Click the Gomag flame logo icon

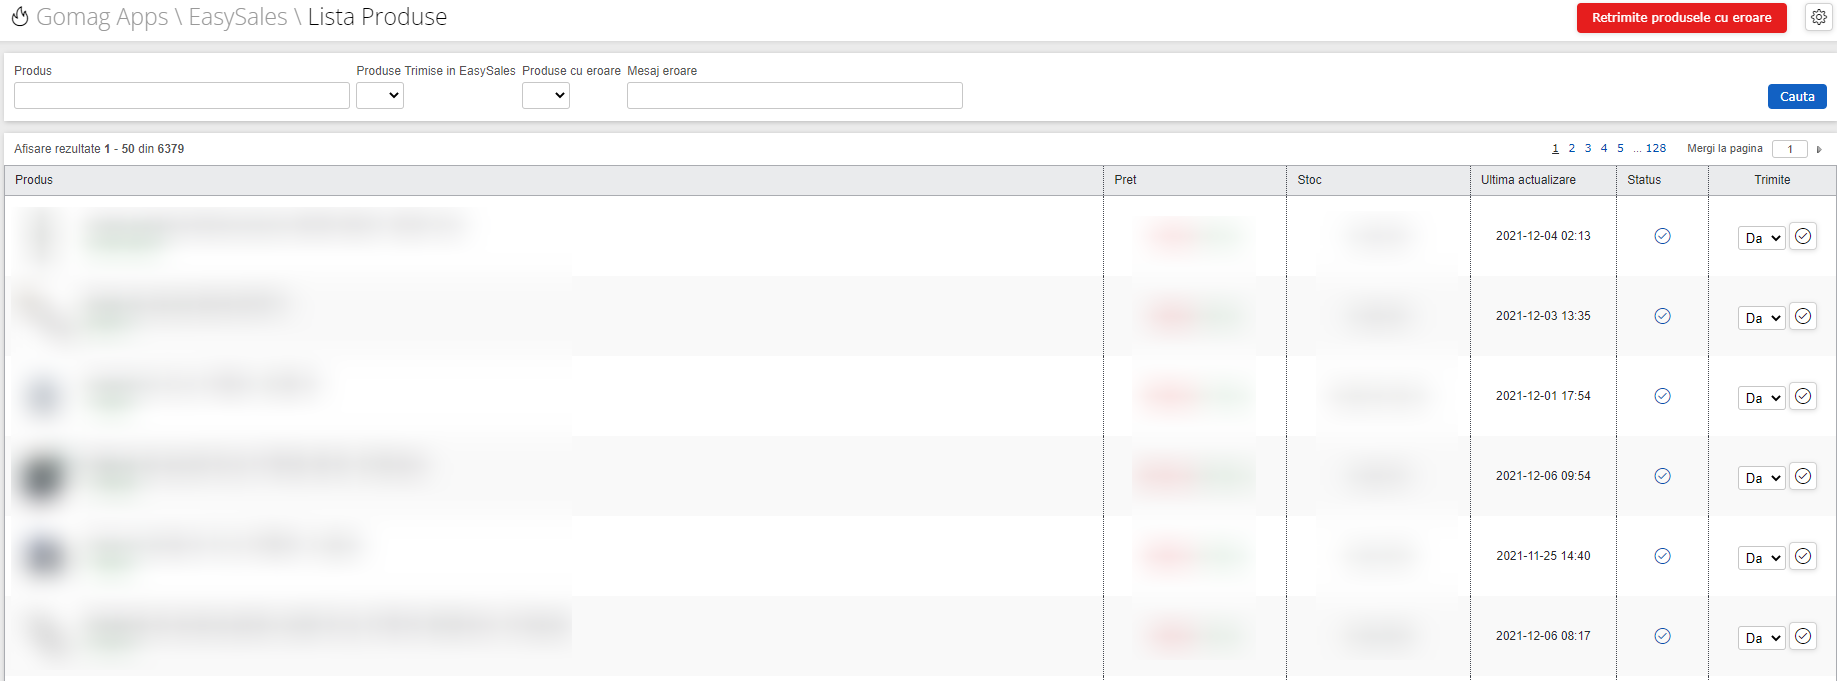point(20,17)
